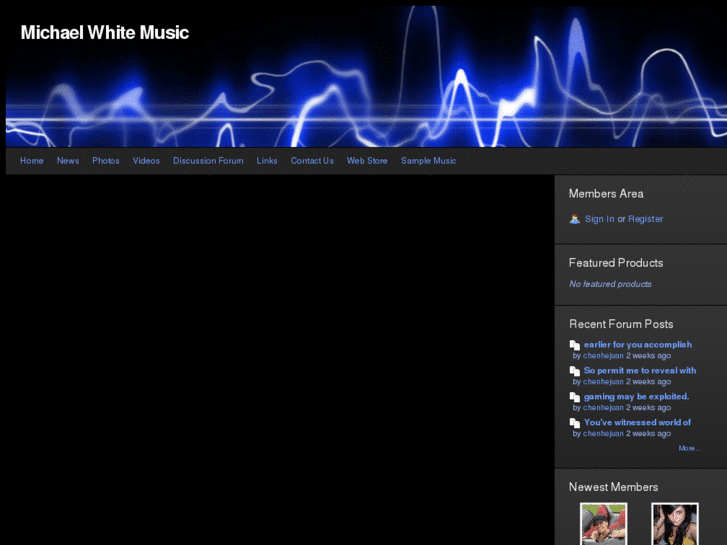727x545 pixels.
Task: Open post 'You've witnessed world of'
Action: pyautogui.click(x=638, y=423)
